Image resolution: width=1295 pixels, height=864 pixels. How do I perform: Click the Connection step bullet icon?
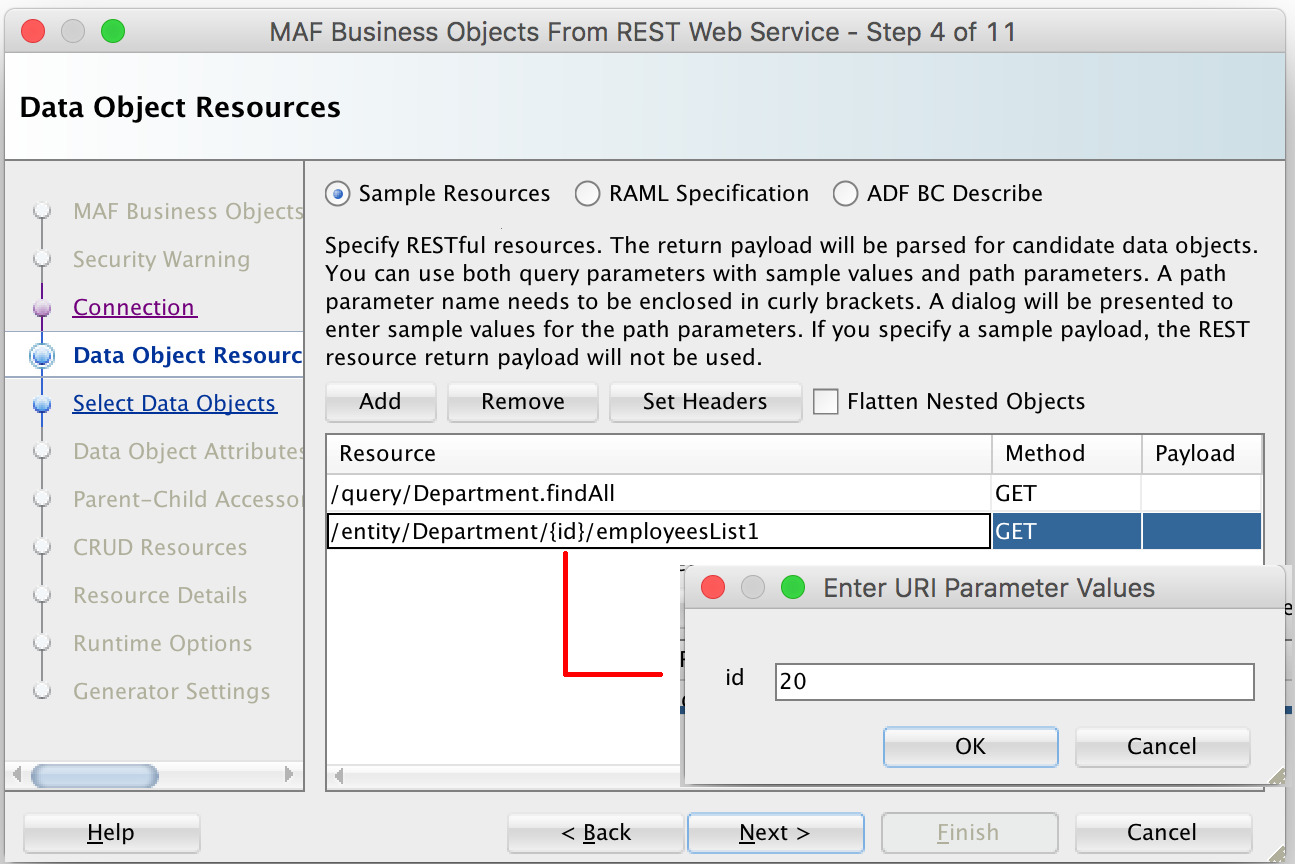pyautogui.click(x=42, y=308)
